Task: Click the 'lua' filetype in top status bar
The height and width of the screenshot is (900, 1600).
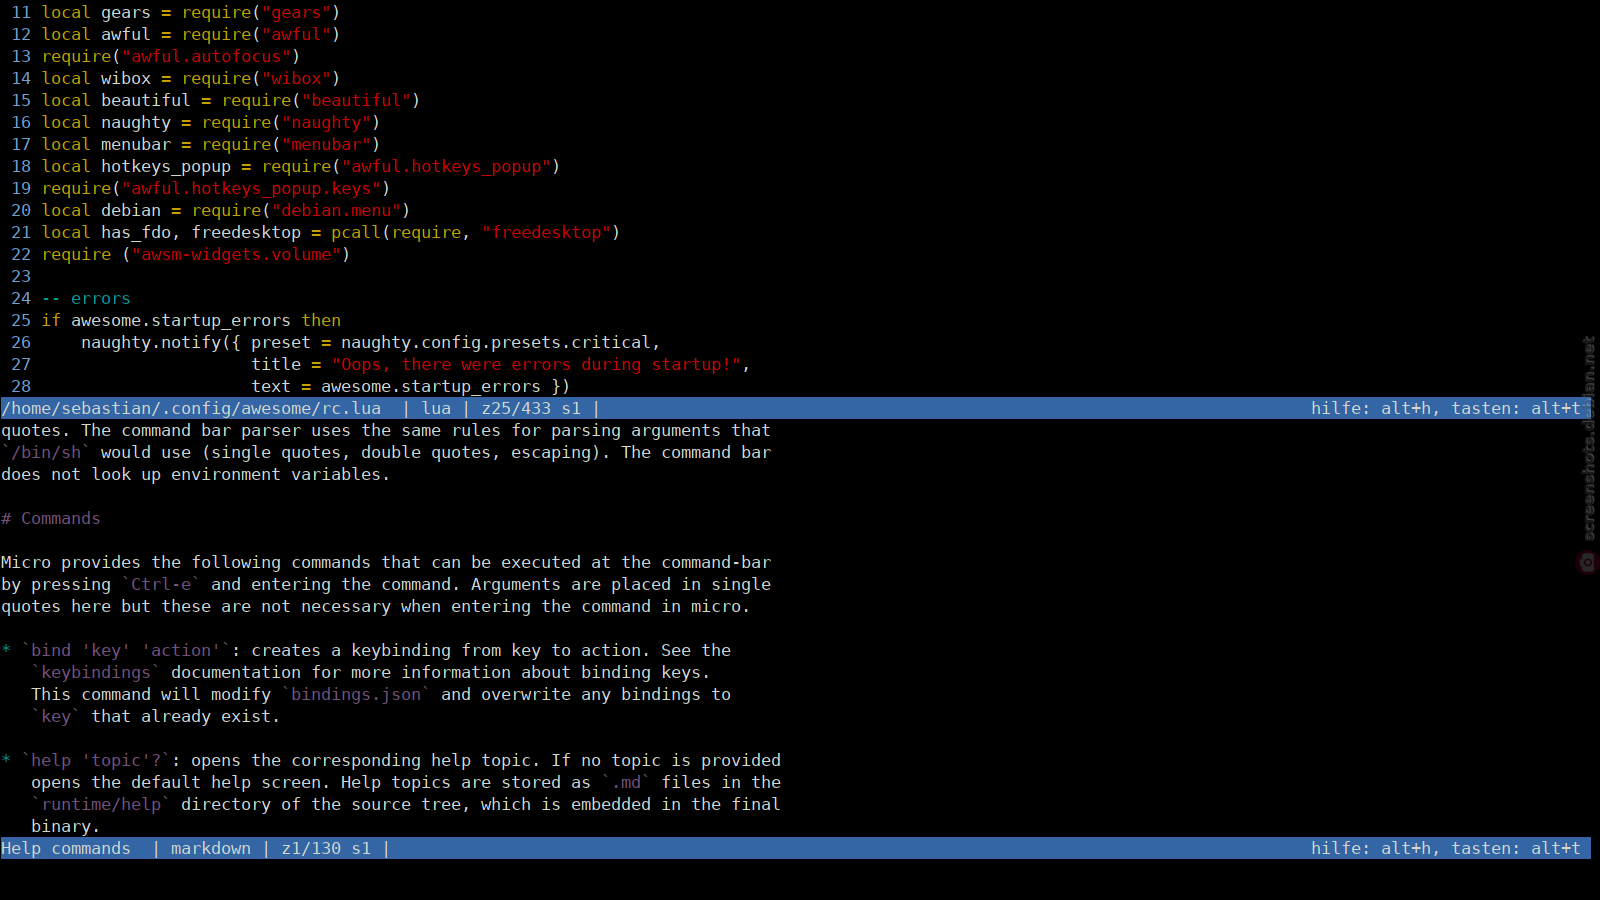Action: (x=436, y=408)
